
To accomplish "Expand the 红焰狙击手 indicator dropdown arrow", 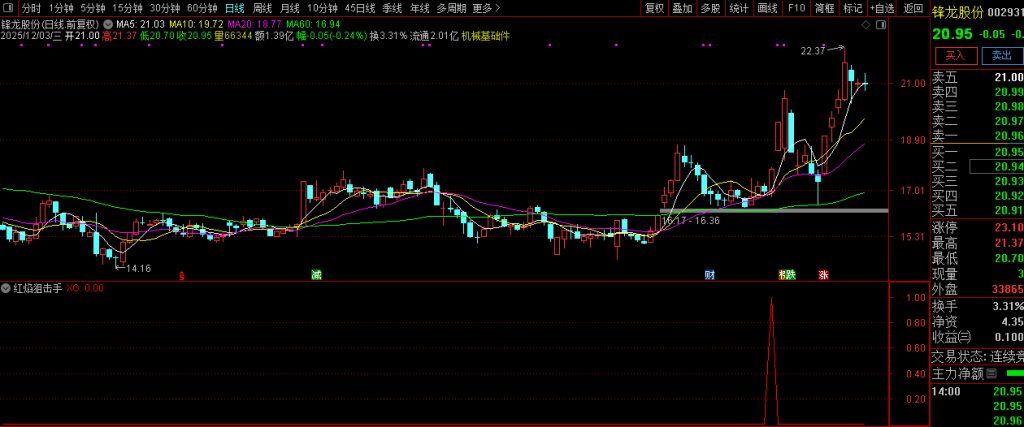I will tap(5, 287).
